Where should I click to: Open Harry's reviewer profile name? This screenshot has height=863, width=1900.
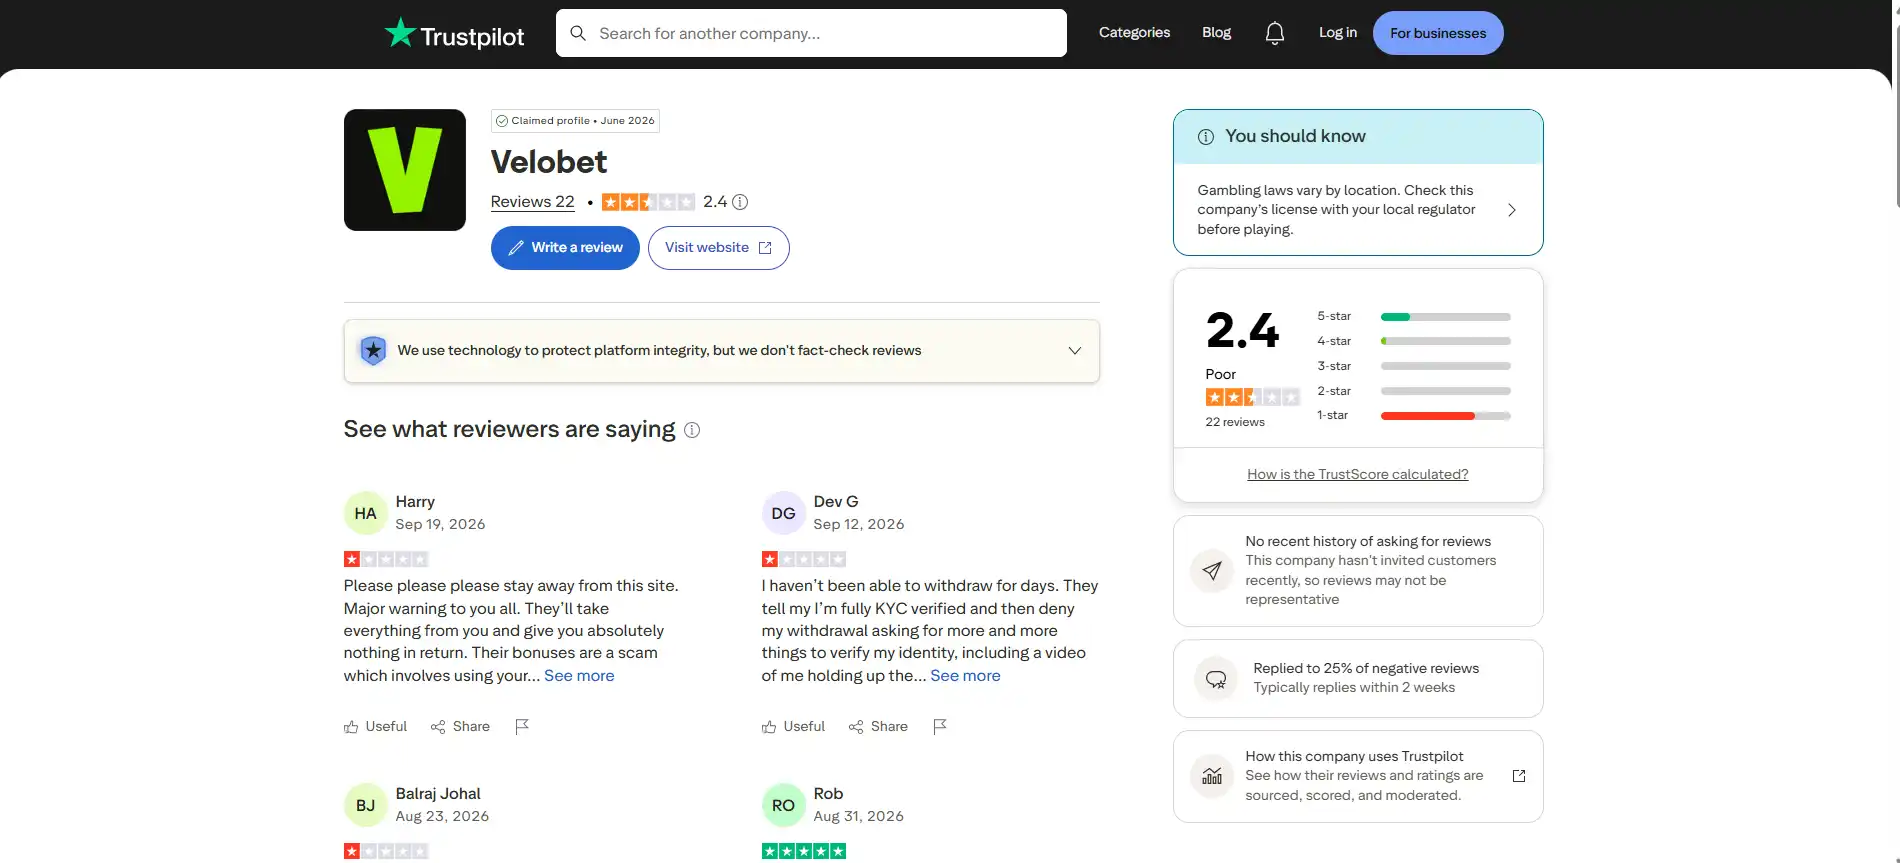click(415, 502)
